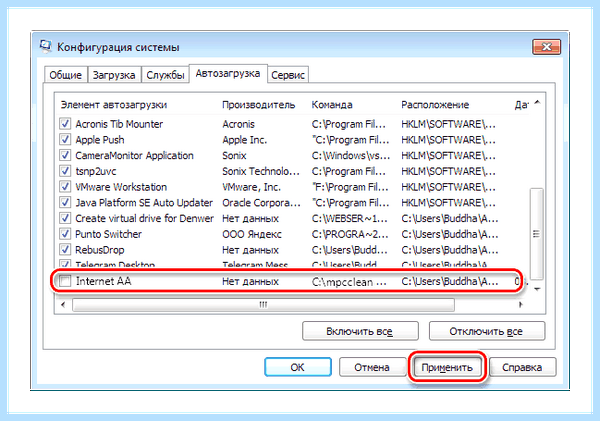
Task: Enable the Internet AA checkbox
Action: click(x=65, y=281)
